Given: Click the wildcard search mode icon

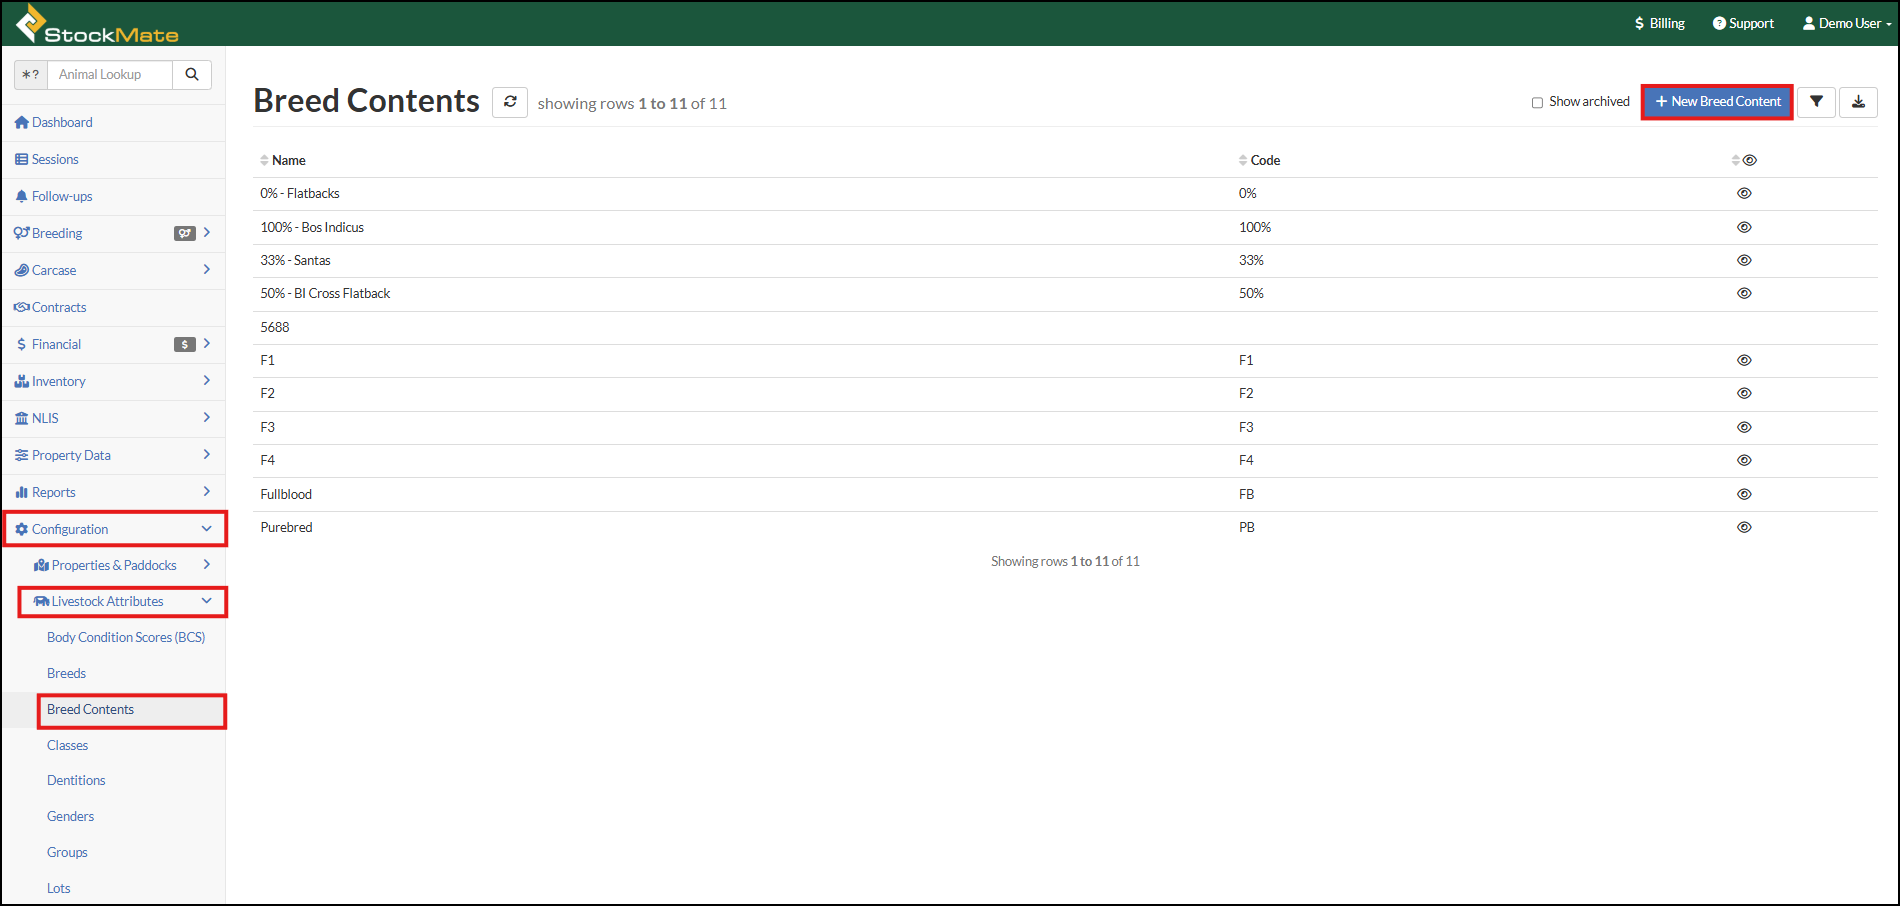Looking at the screenshot, I should click(x=31, y=74).
